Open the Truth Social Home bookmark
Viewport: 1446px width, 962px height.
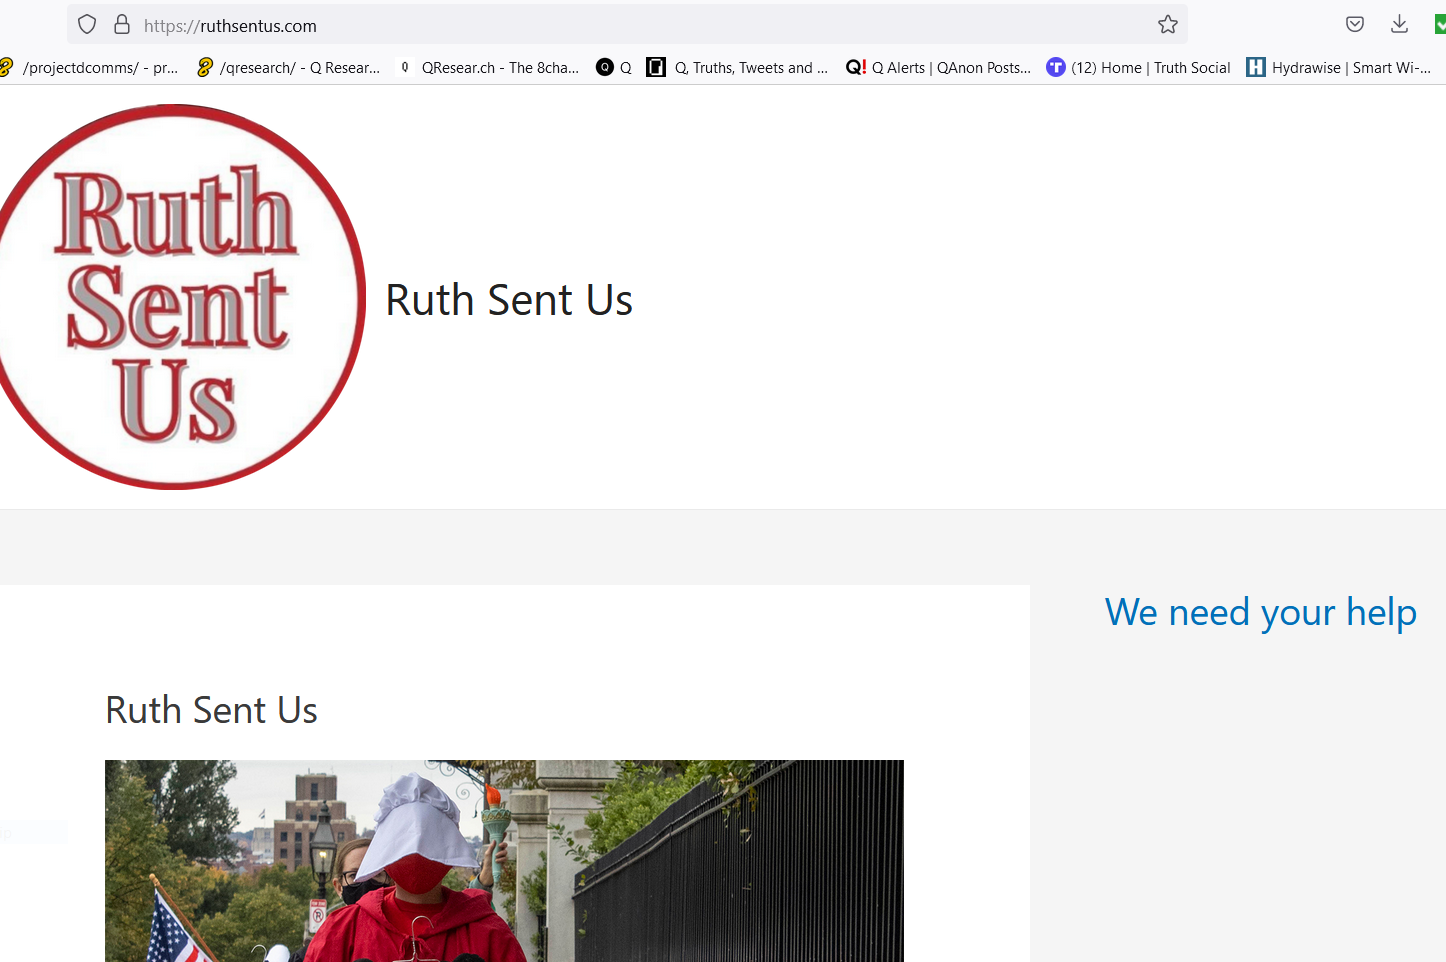point(1138,67)
